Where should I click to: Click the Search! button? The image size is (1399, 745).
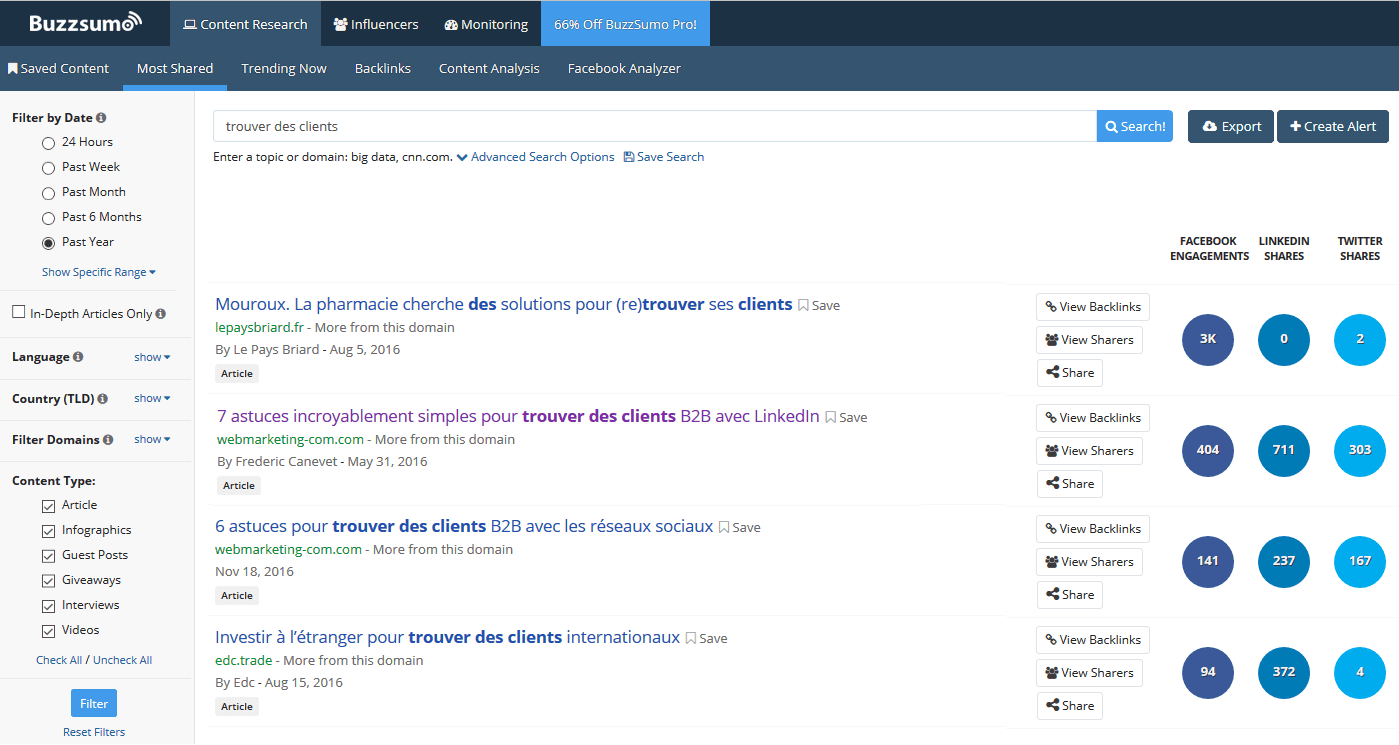click(x=1135, y=126)
